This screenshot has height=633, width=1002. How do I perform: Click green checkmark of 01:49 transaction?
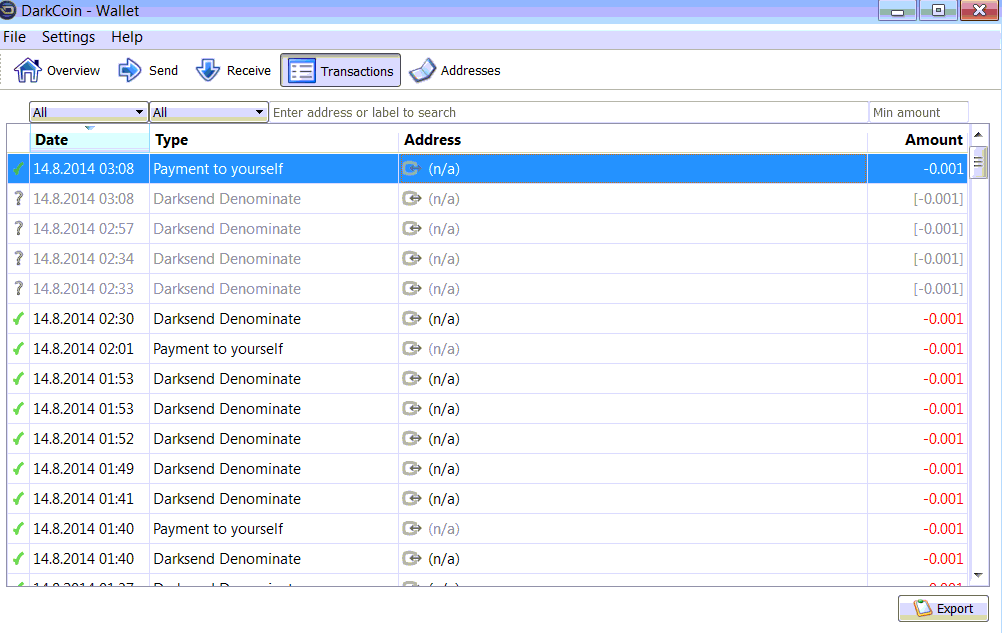coord(19,469)
